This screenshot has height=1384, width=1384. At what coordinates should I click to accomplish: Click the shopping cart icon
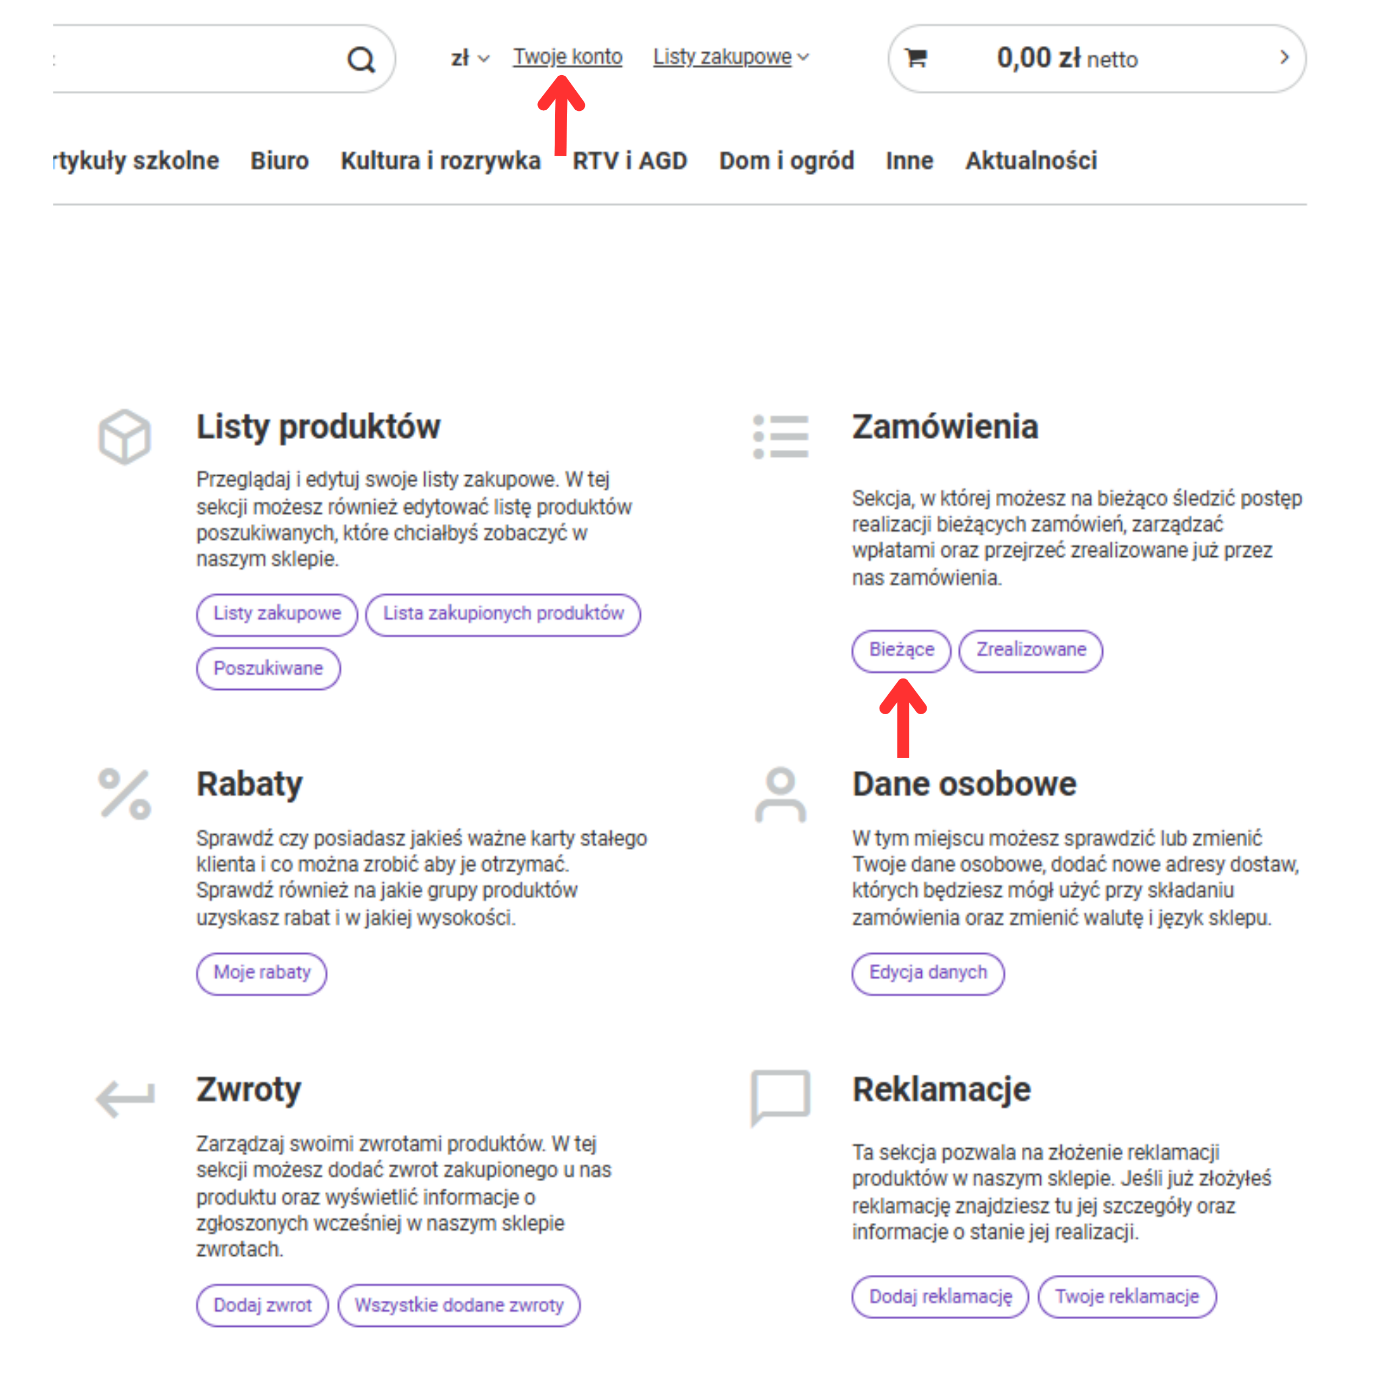pos(915,59)
